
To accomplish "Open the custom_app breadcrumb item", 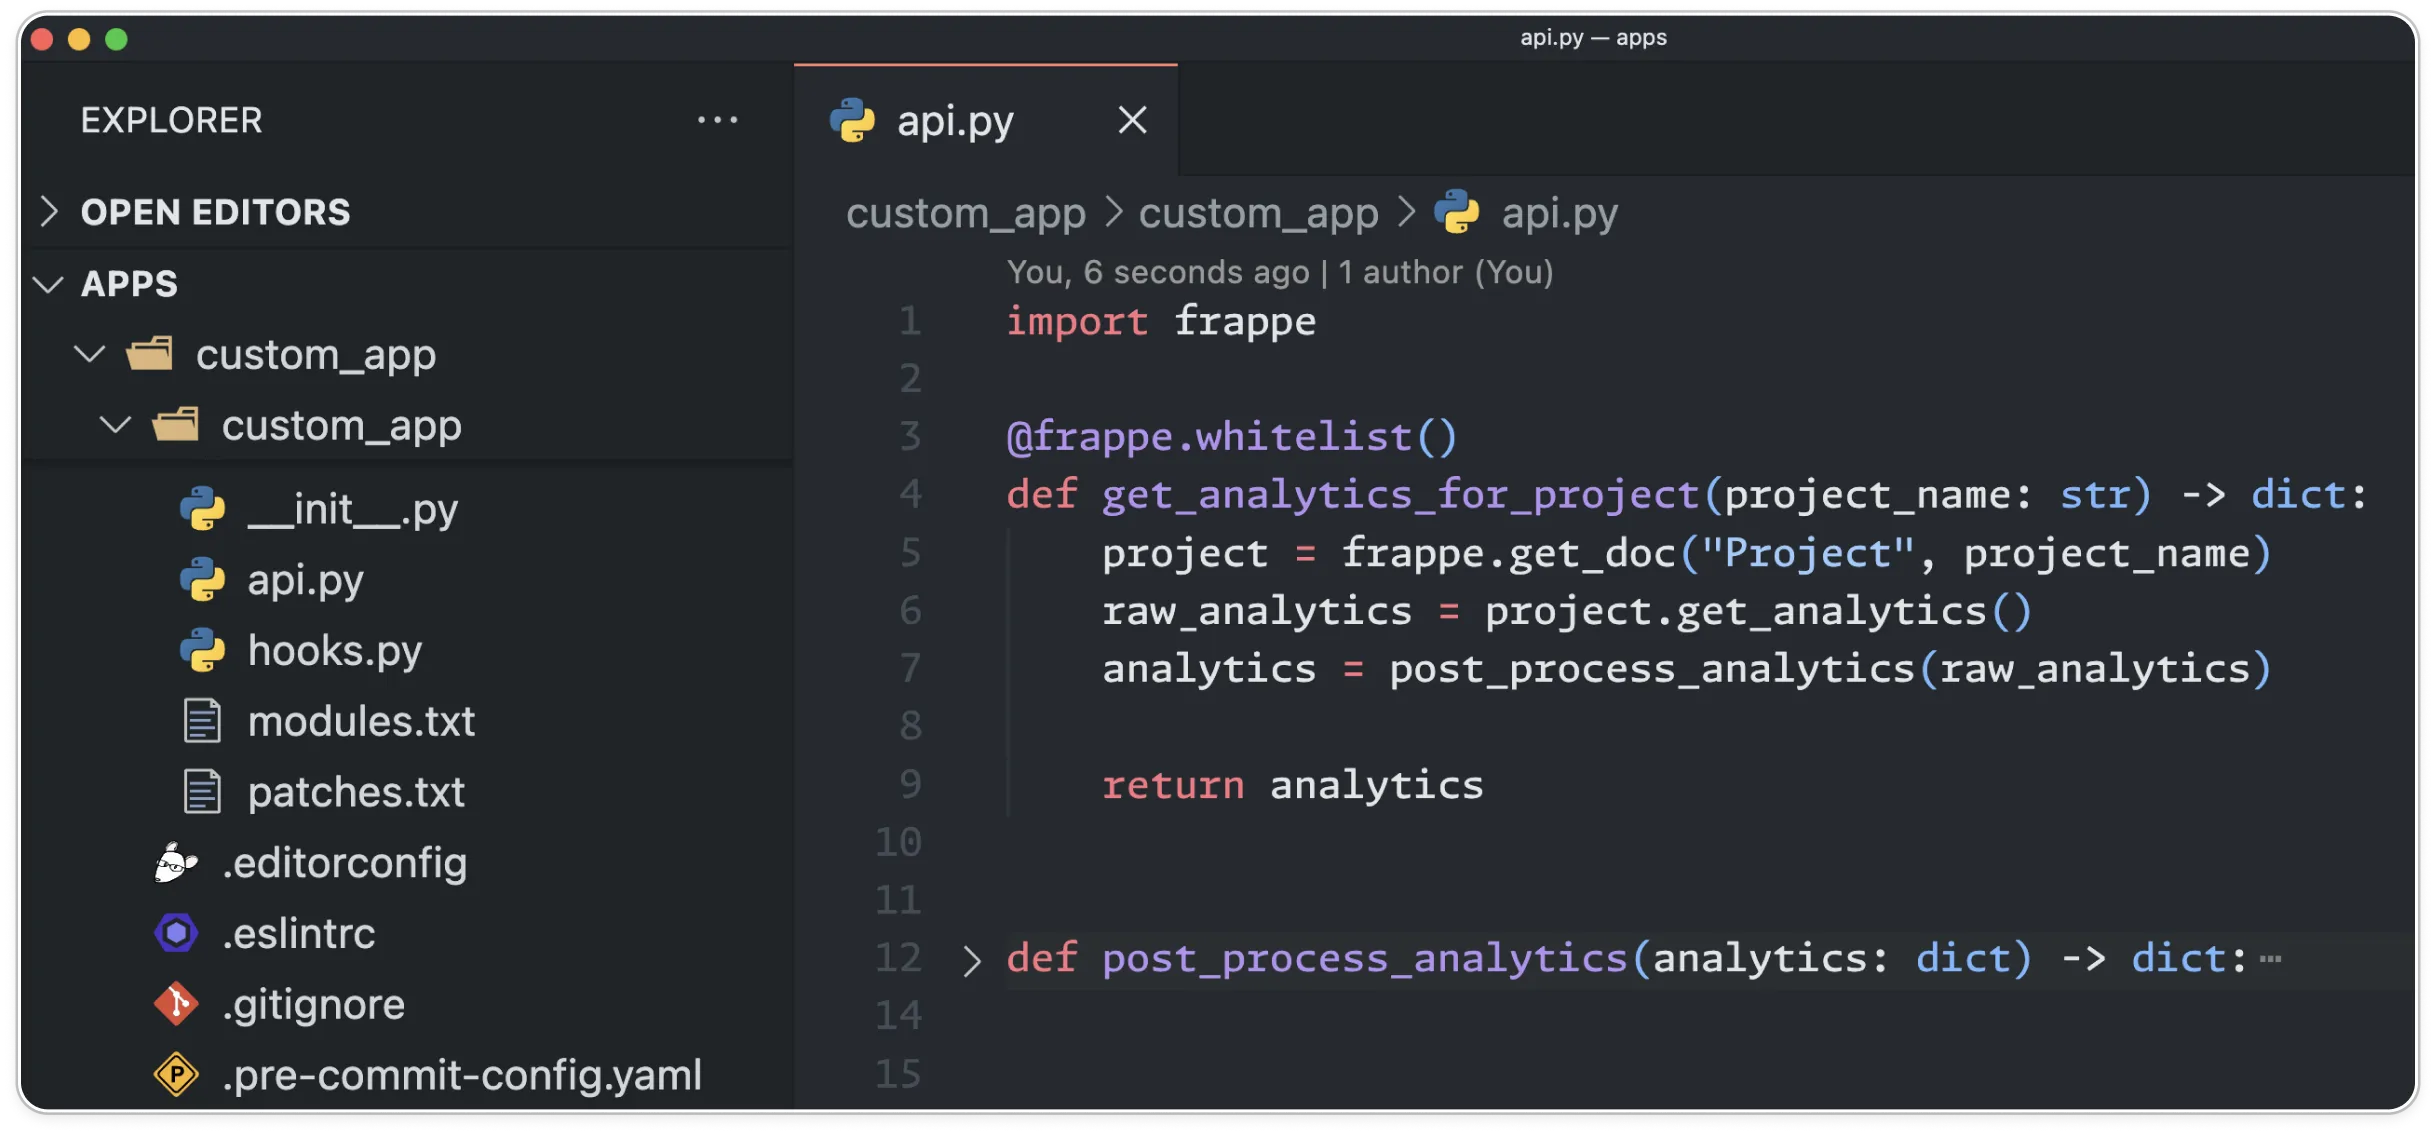I will click(966, 212).
